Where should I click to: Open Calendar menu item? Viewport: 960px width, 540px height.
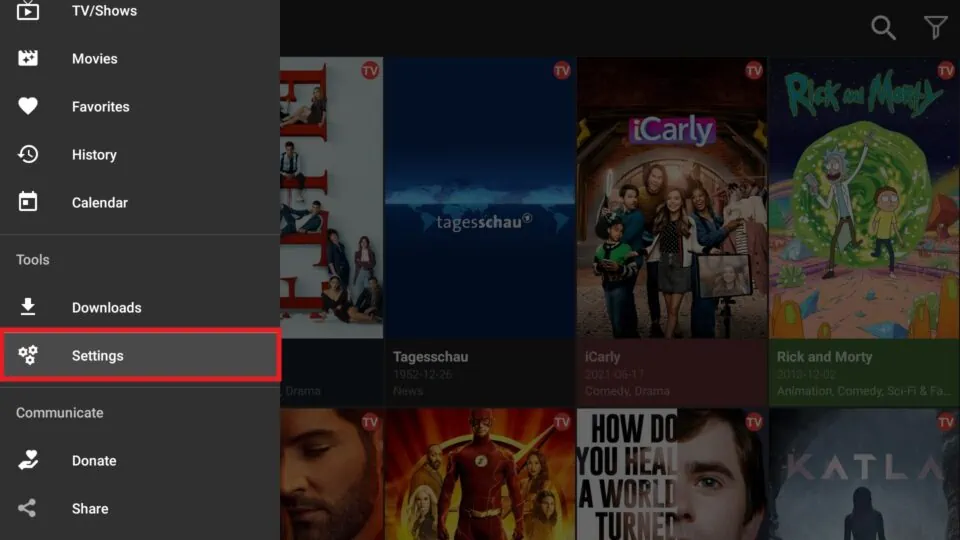click(140, 202)
